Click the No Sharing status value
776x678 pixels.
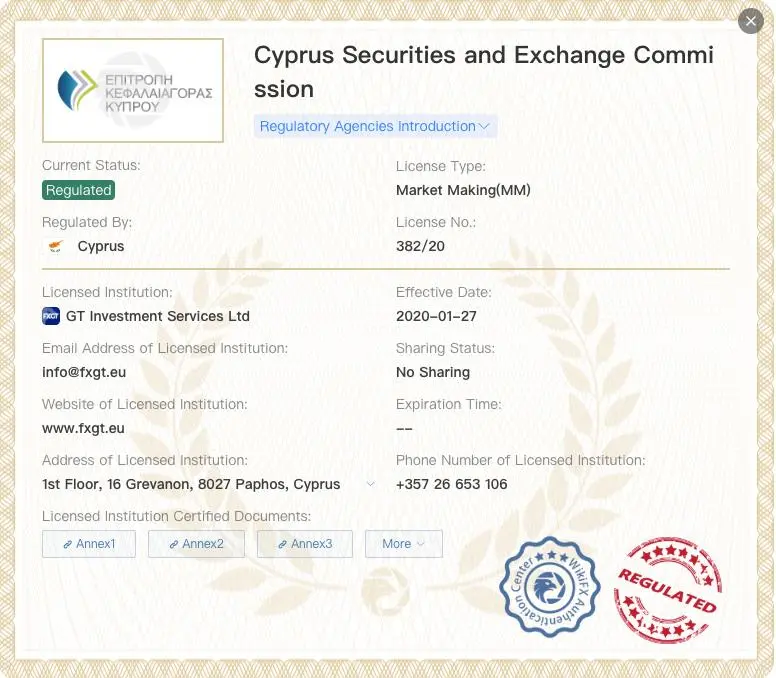click(x=433, y=372)
